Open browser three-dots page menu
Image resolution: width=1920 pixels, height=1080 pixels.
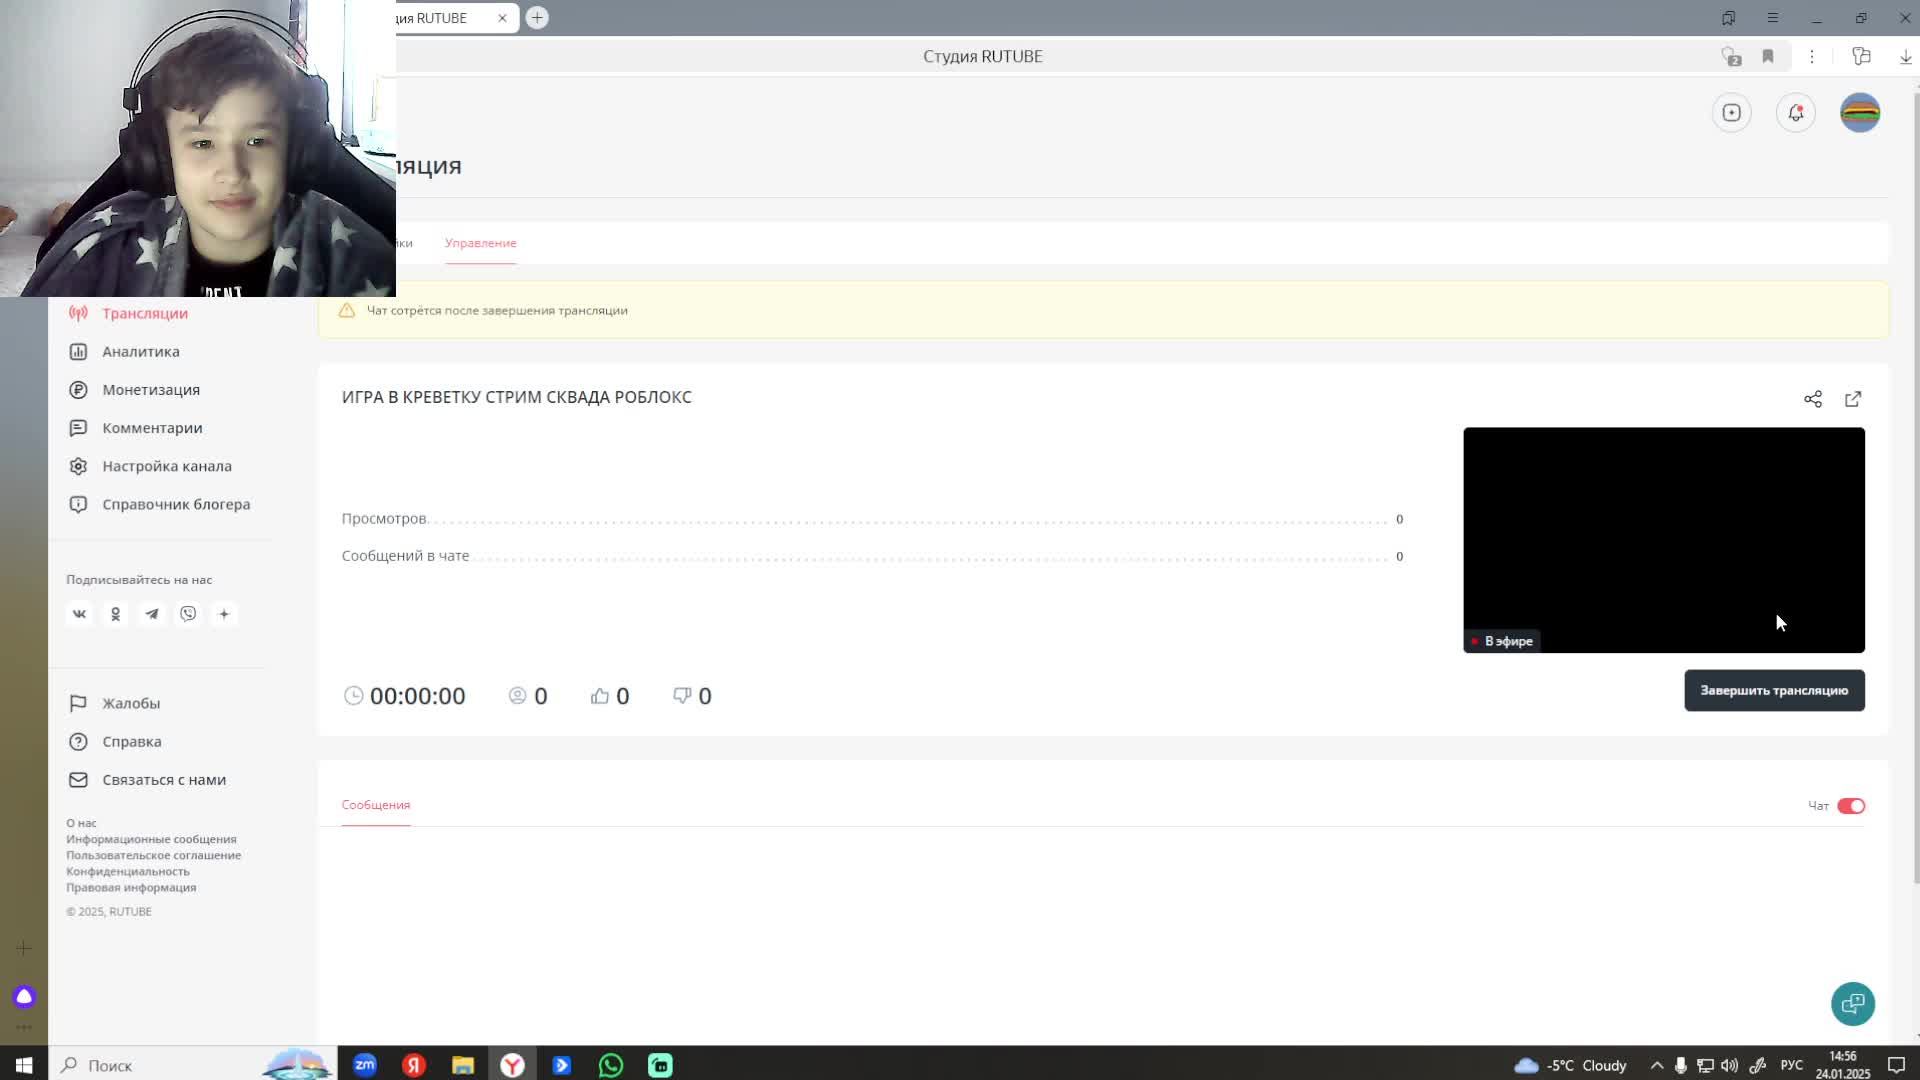coord(1812,57)
